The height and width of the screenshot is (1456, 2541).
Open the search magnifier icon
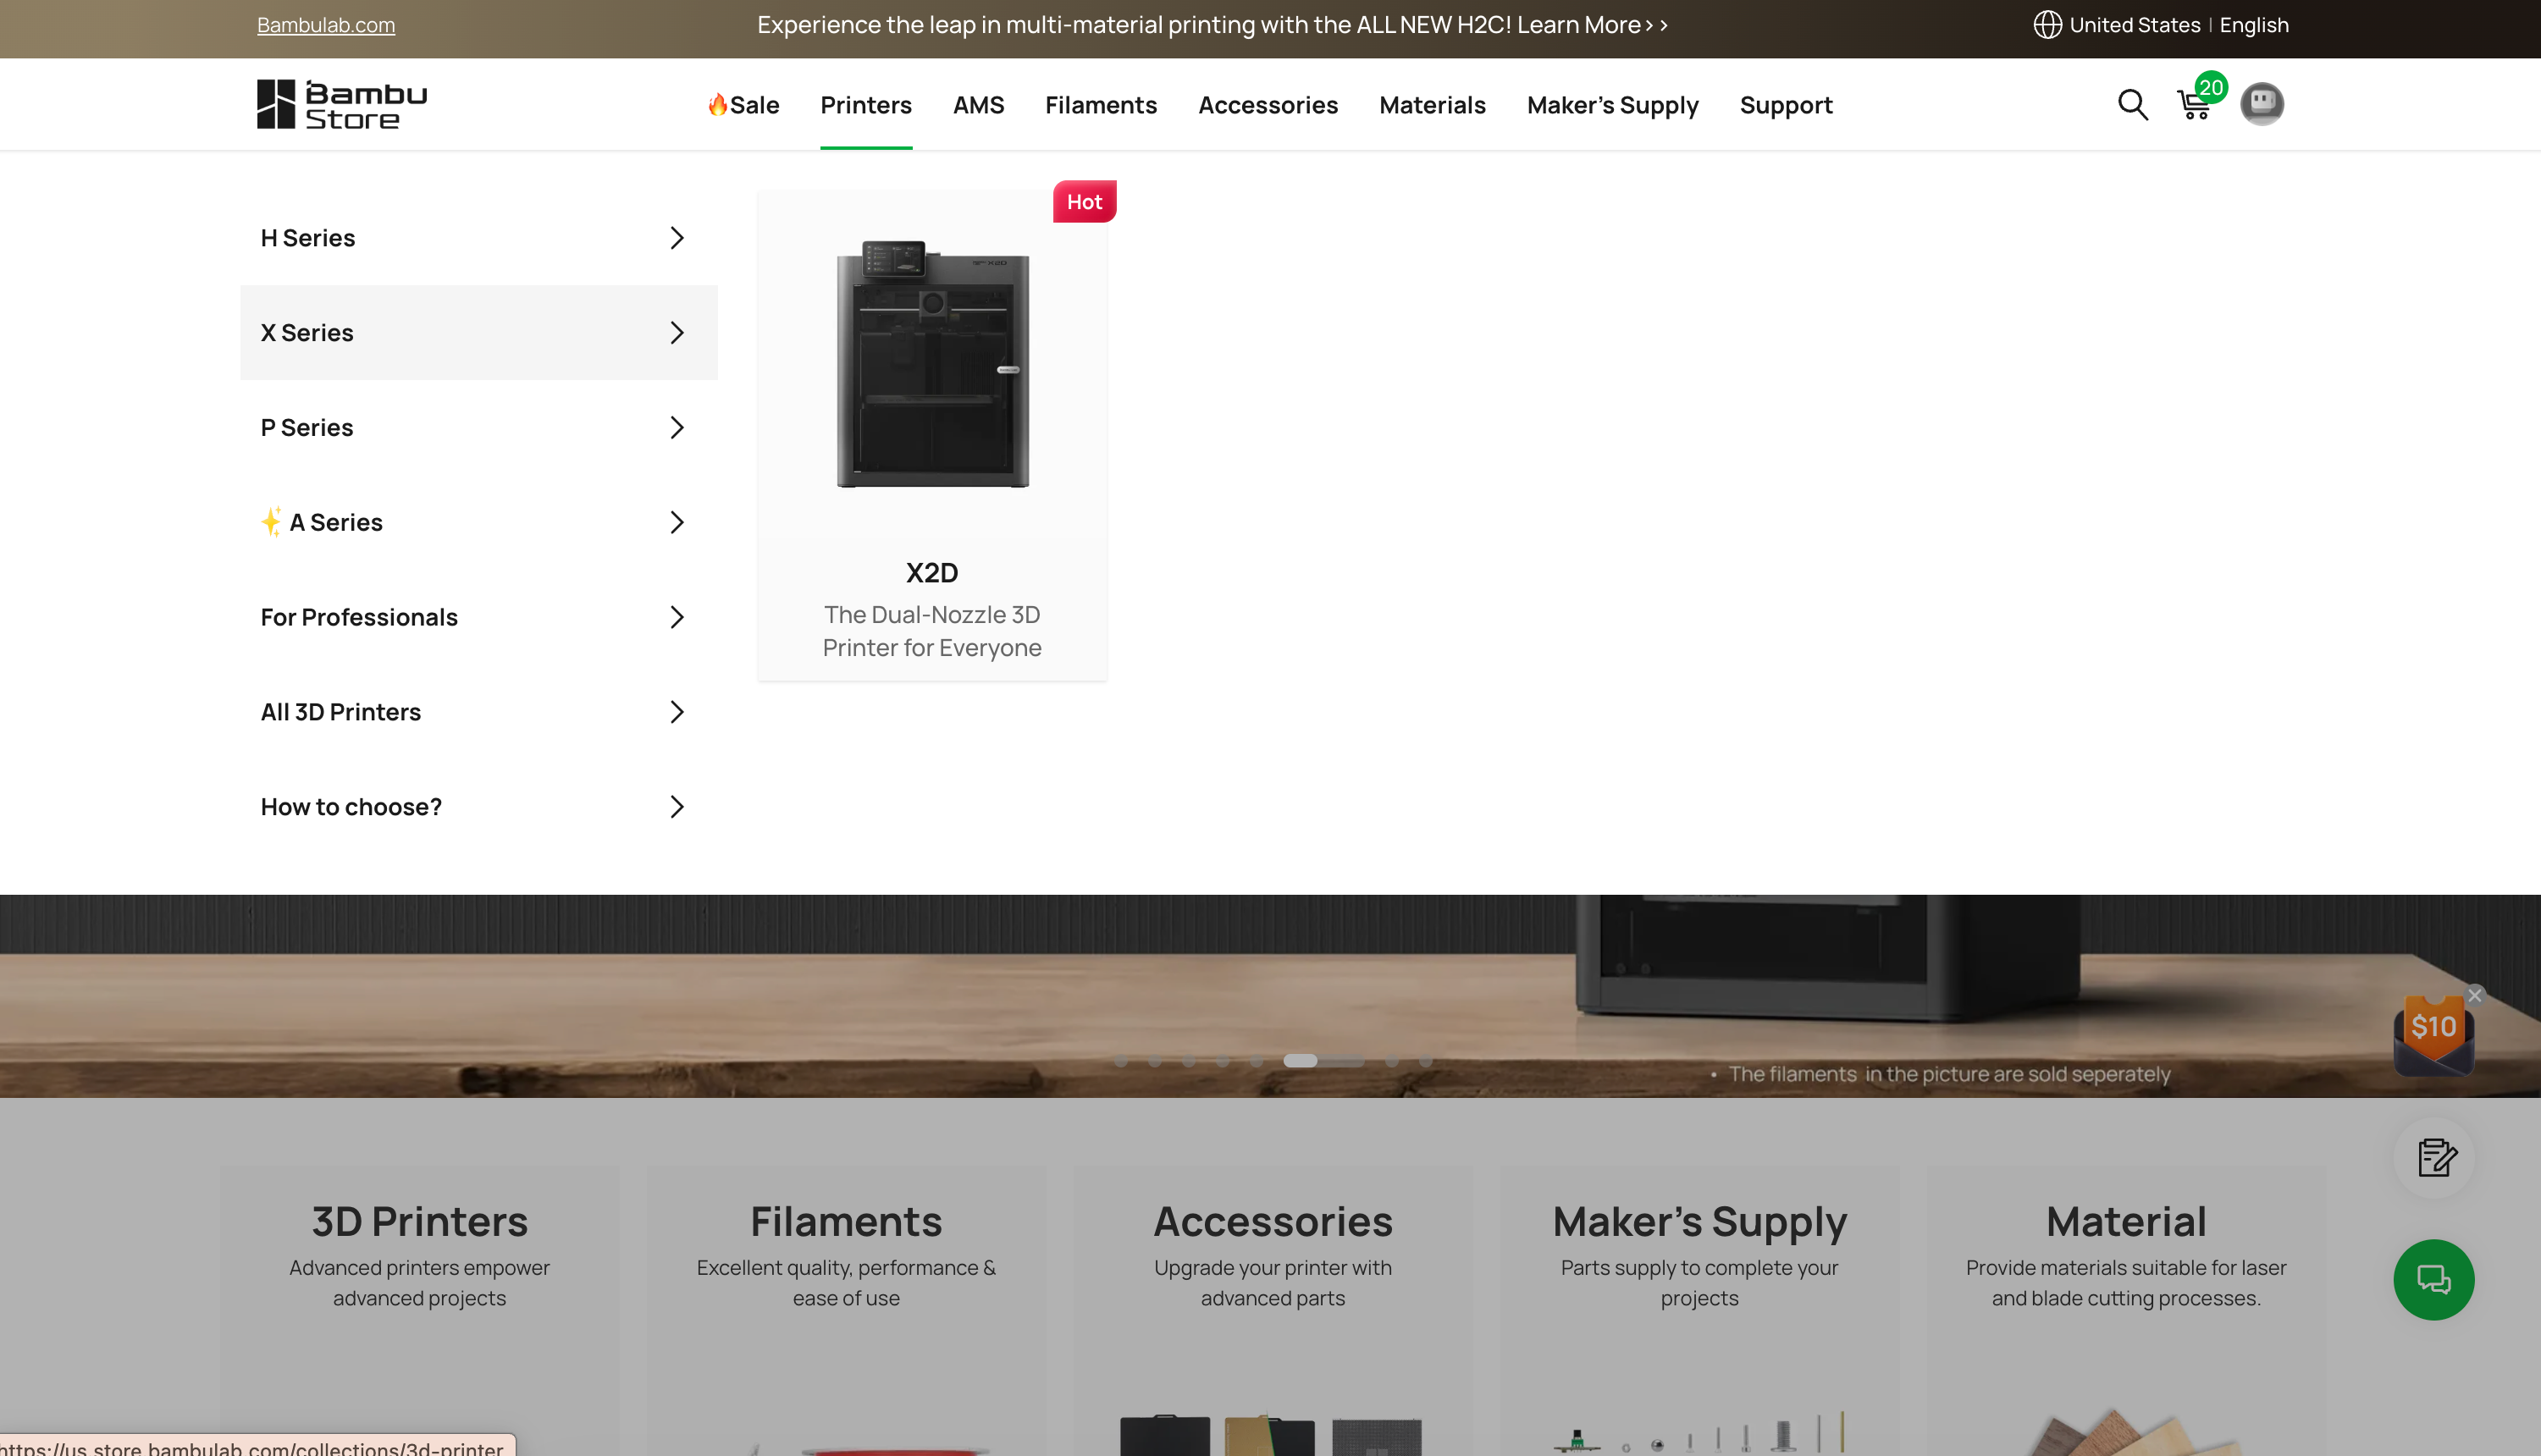tap(2132, 104)
